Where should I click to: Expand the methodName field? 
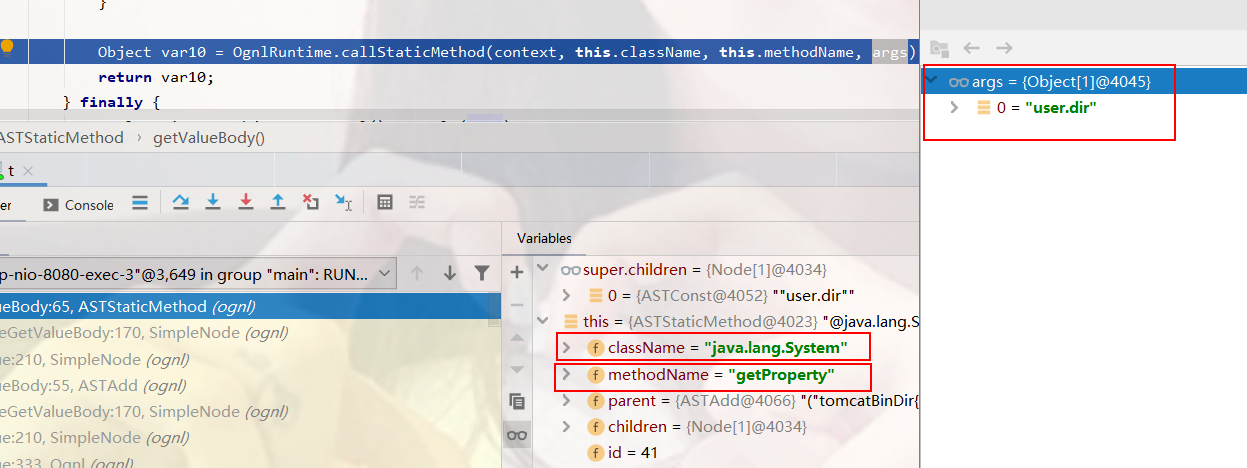coord(566,374)
